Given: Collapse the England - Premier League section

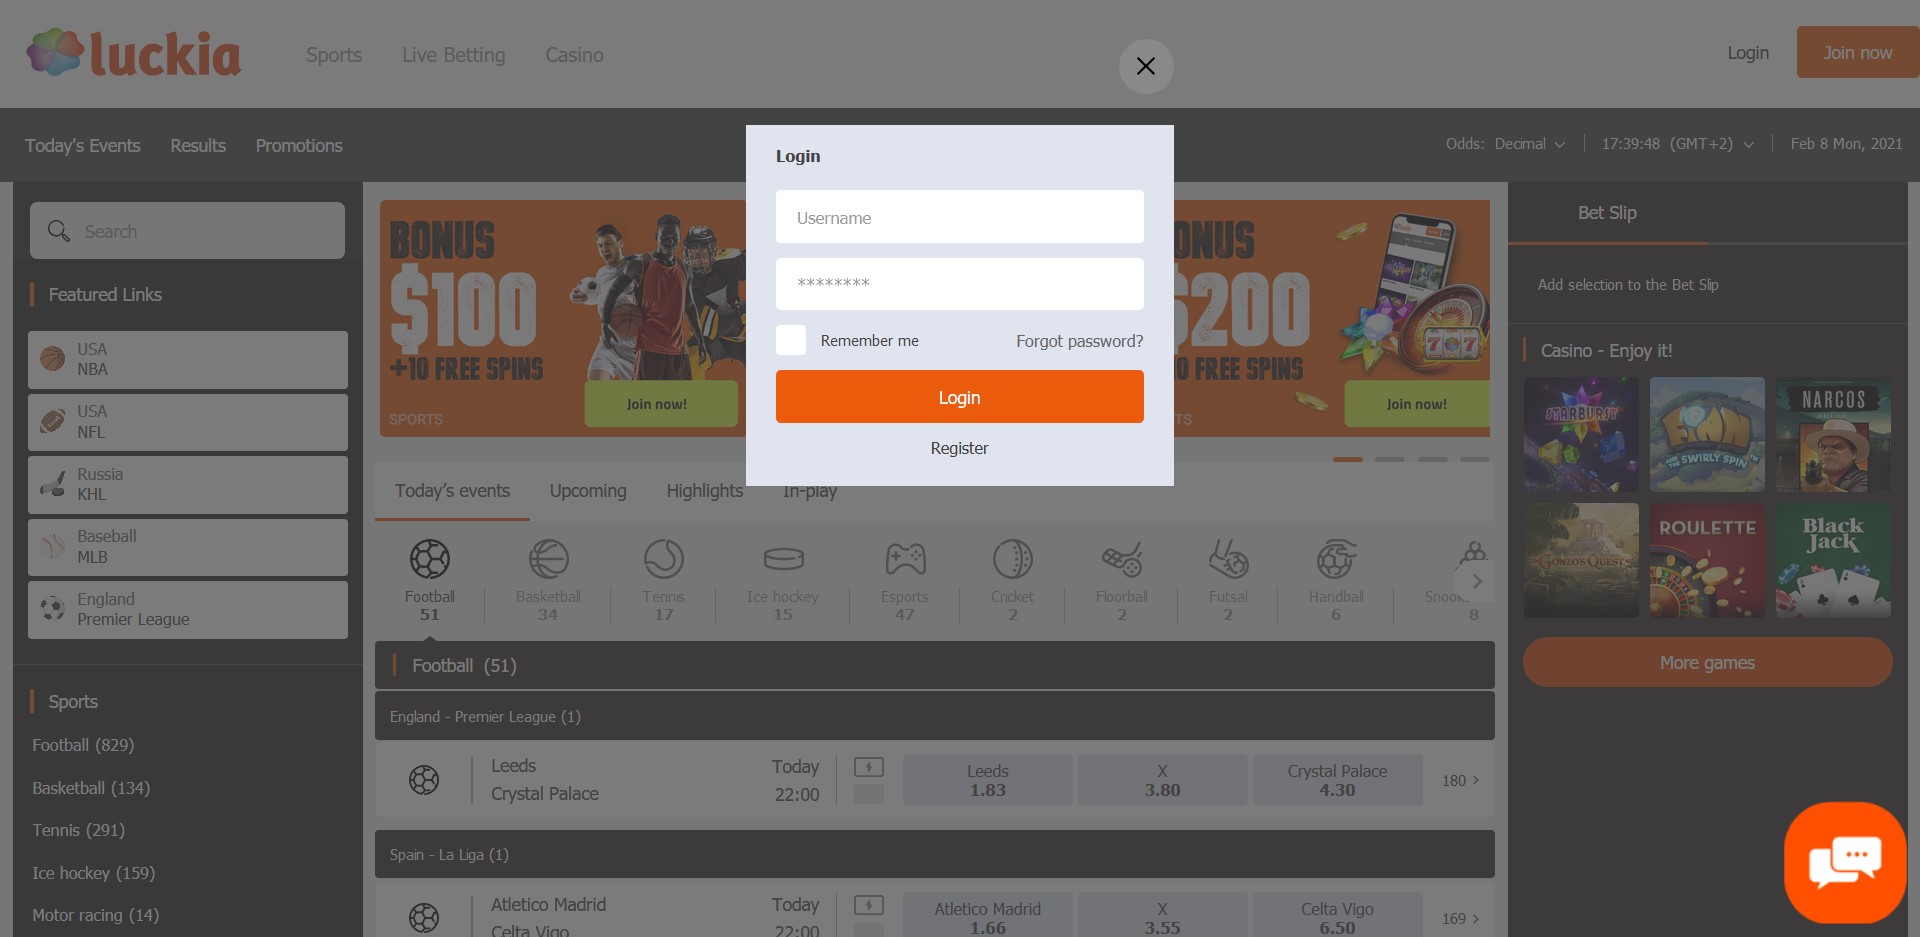Looking at the screenshot, I should [935, 716].
